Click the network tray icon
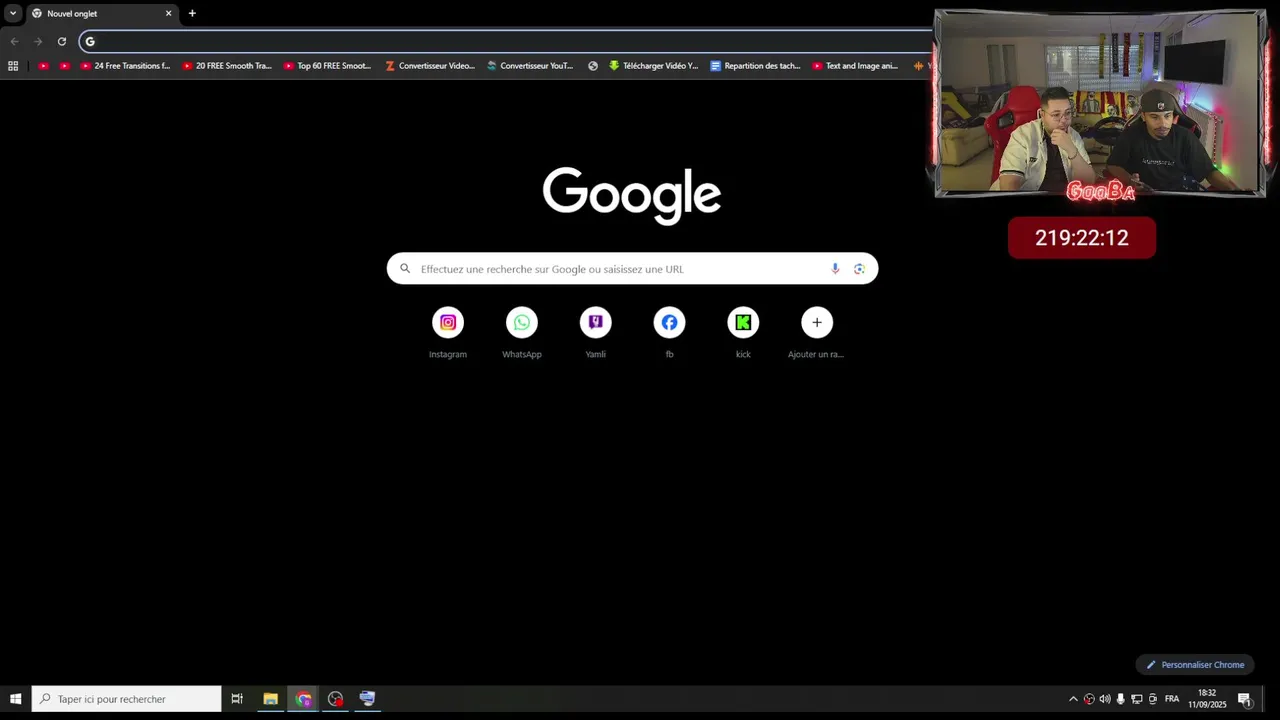 [1137, 699]
